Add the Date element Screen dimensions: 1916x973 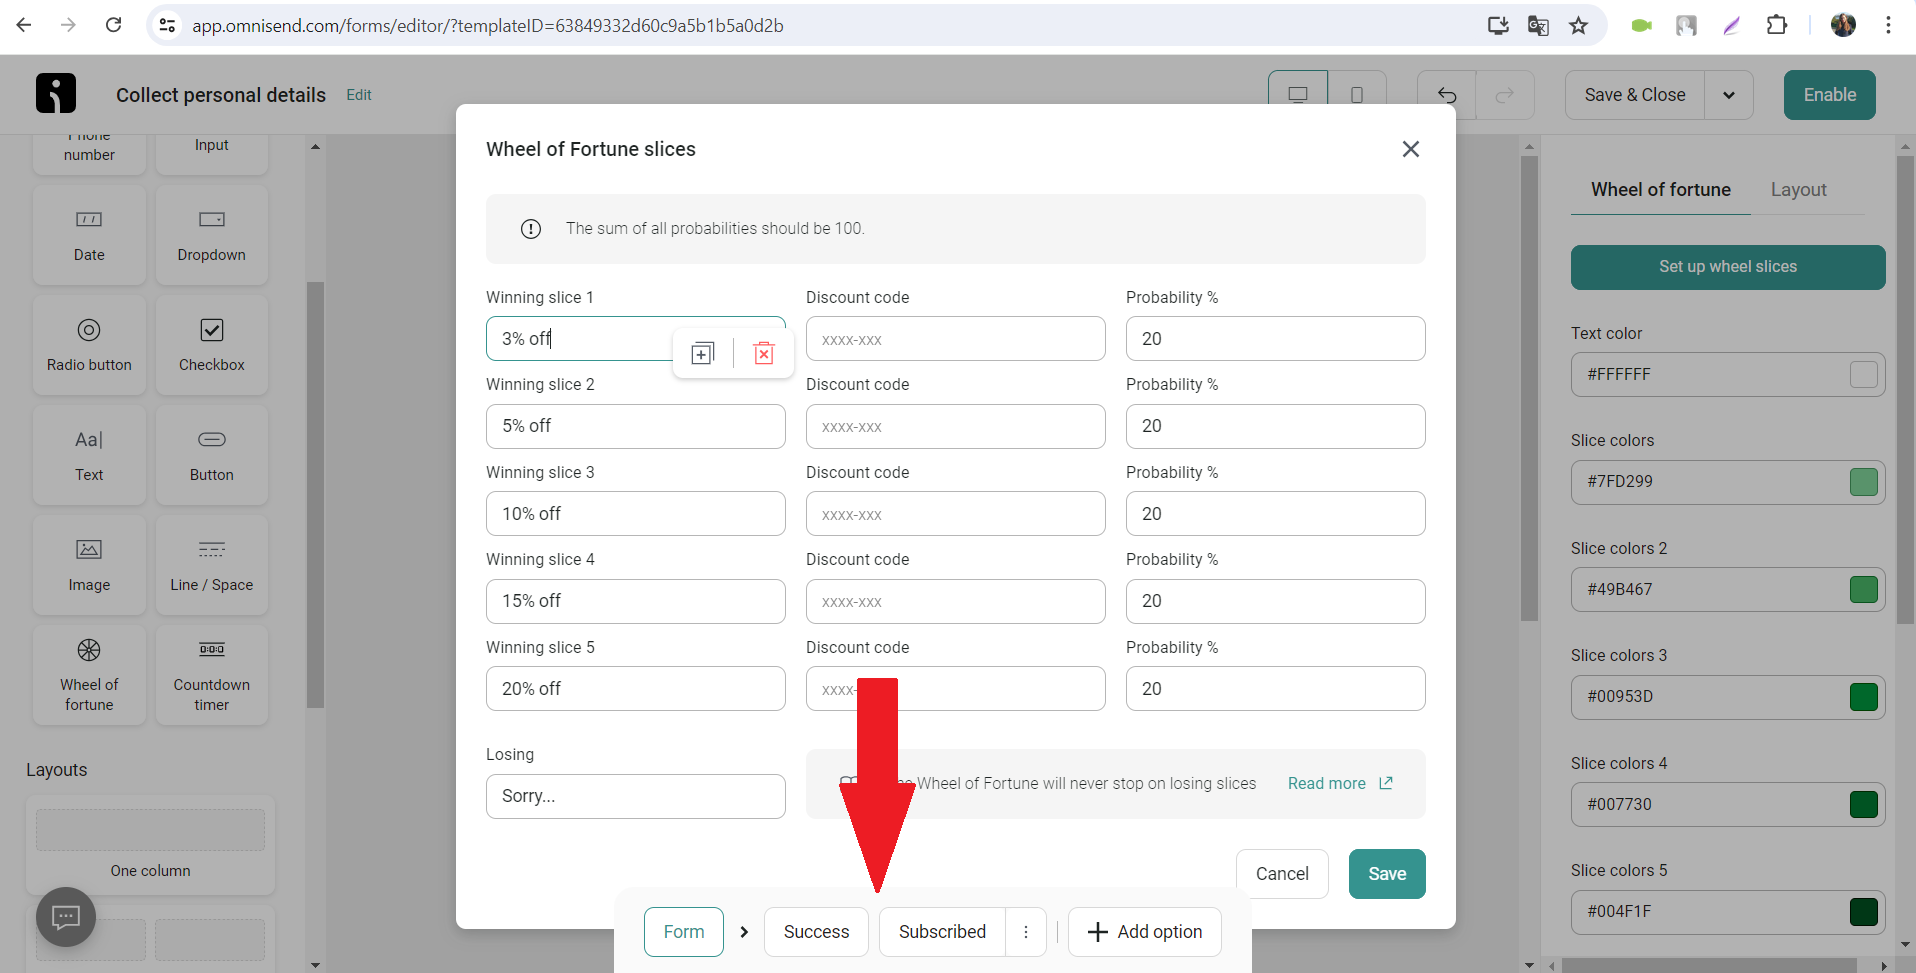click(89, 235)
